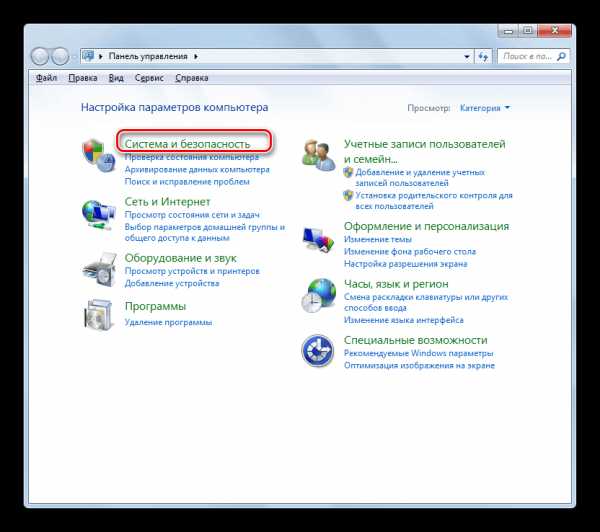Open the Вид menu
This screenshot has width=600, height=532.
tap(116, 78)
